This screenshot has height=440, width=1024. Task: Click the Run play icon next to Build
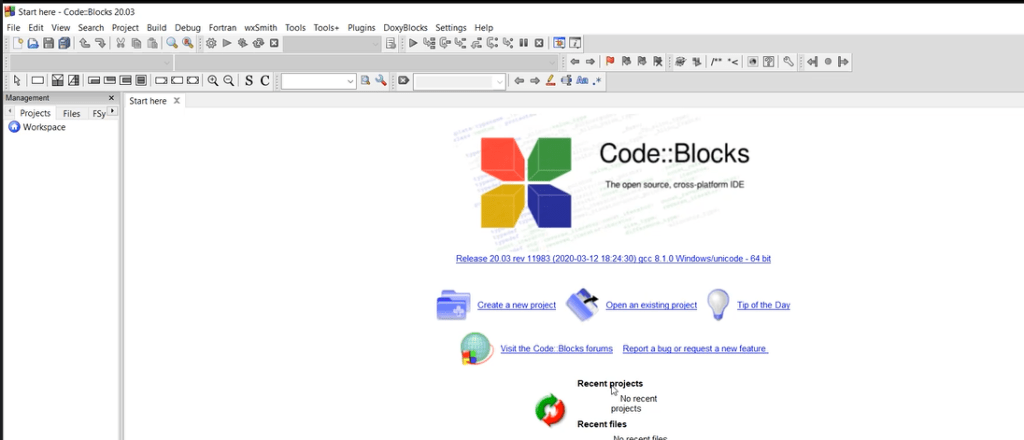tap(227, 43)
